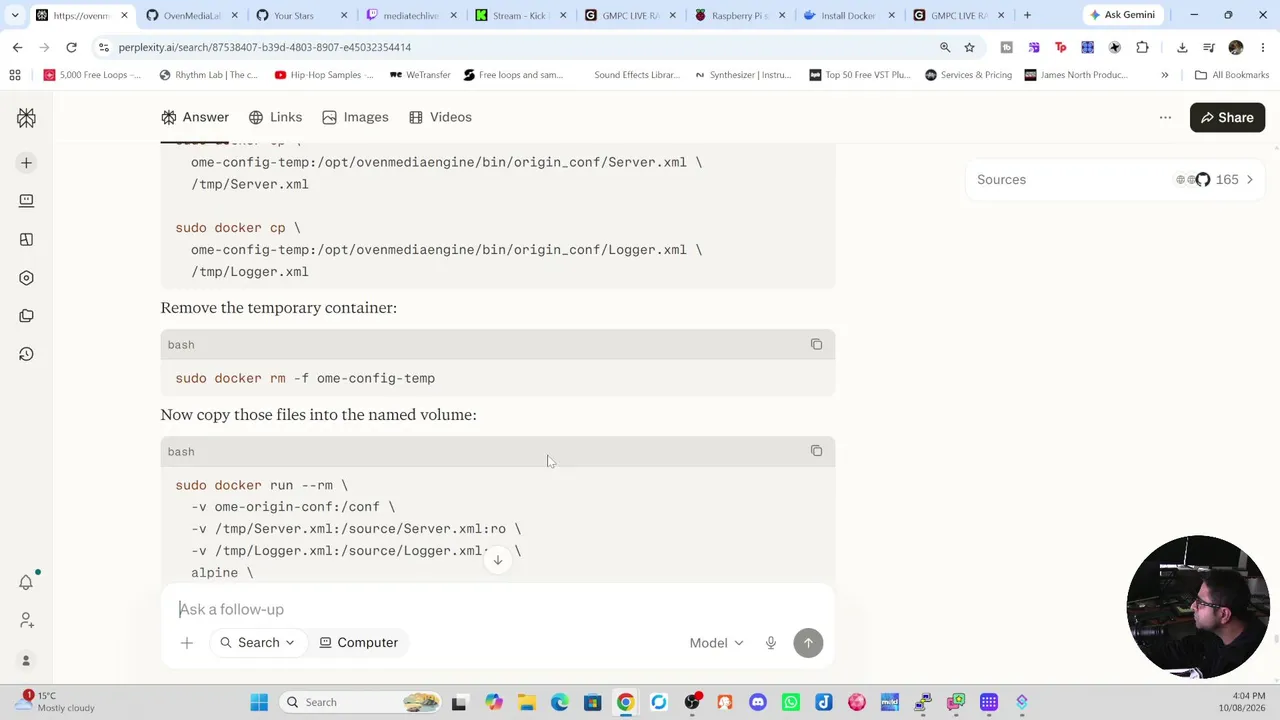Click text 'Now copy those files into the named volume:'
The image size is (1280, 720).
click(x=318, y=415)
